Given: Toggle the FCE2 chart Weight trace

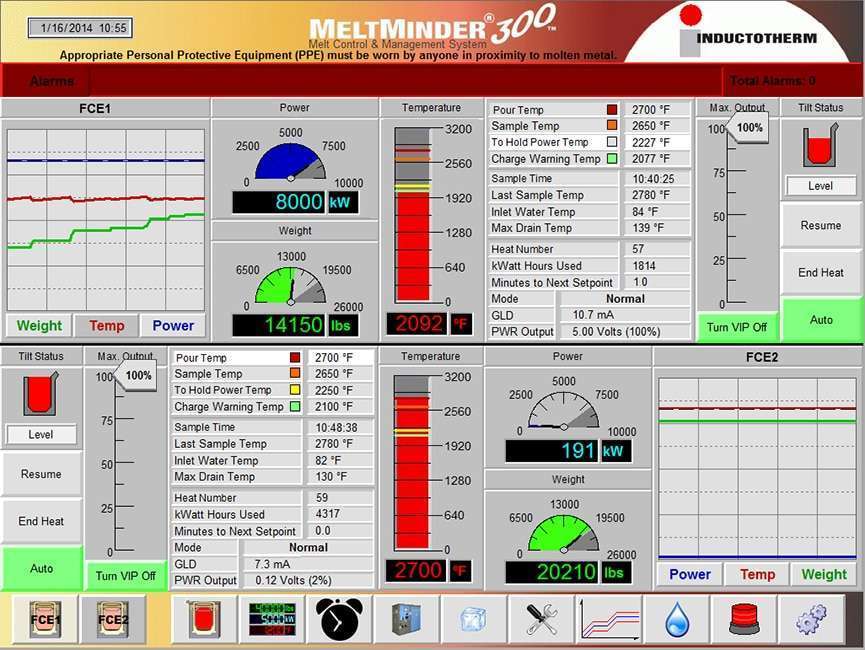Looking at the screenshot, I should point(824,574).
